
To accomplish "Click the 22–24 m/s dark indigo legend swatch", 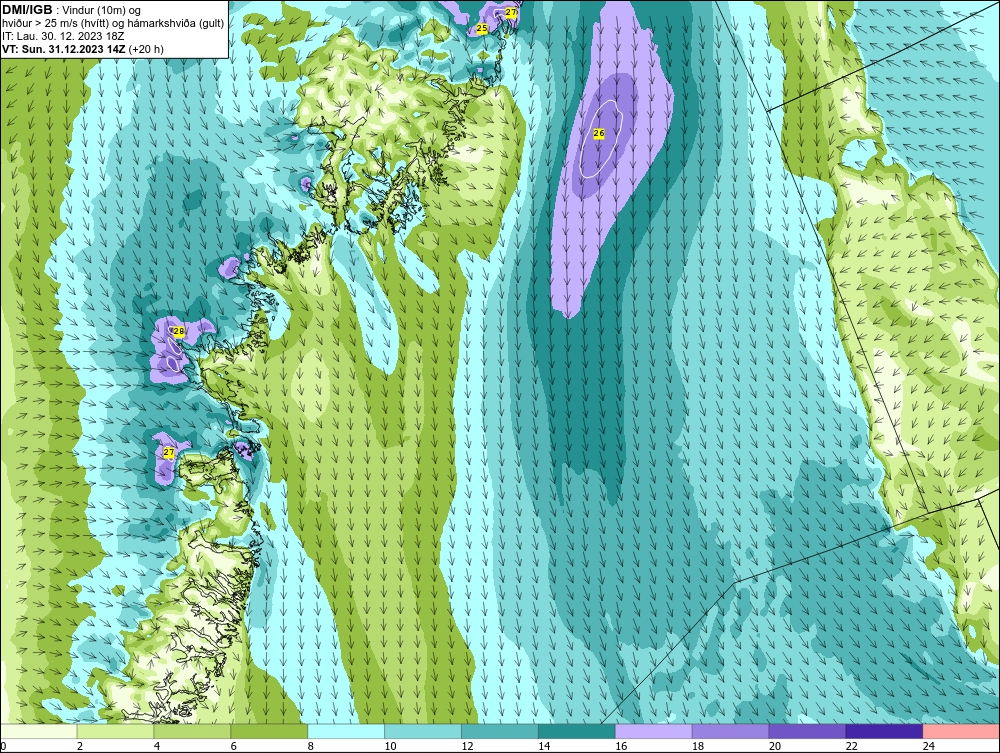I will click(884, 731).
